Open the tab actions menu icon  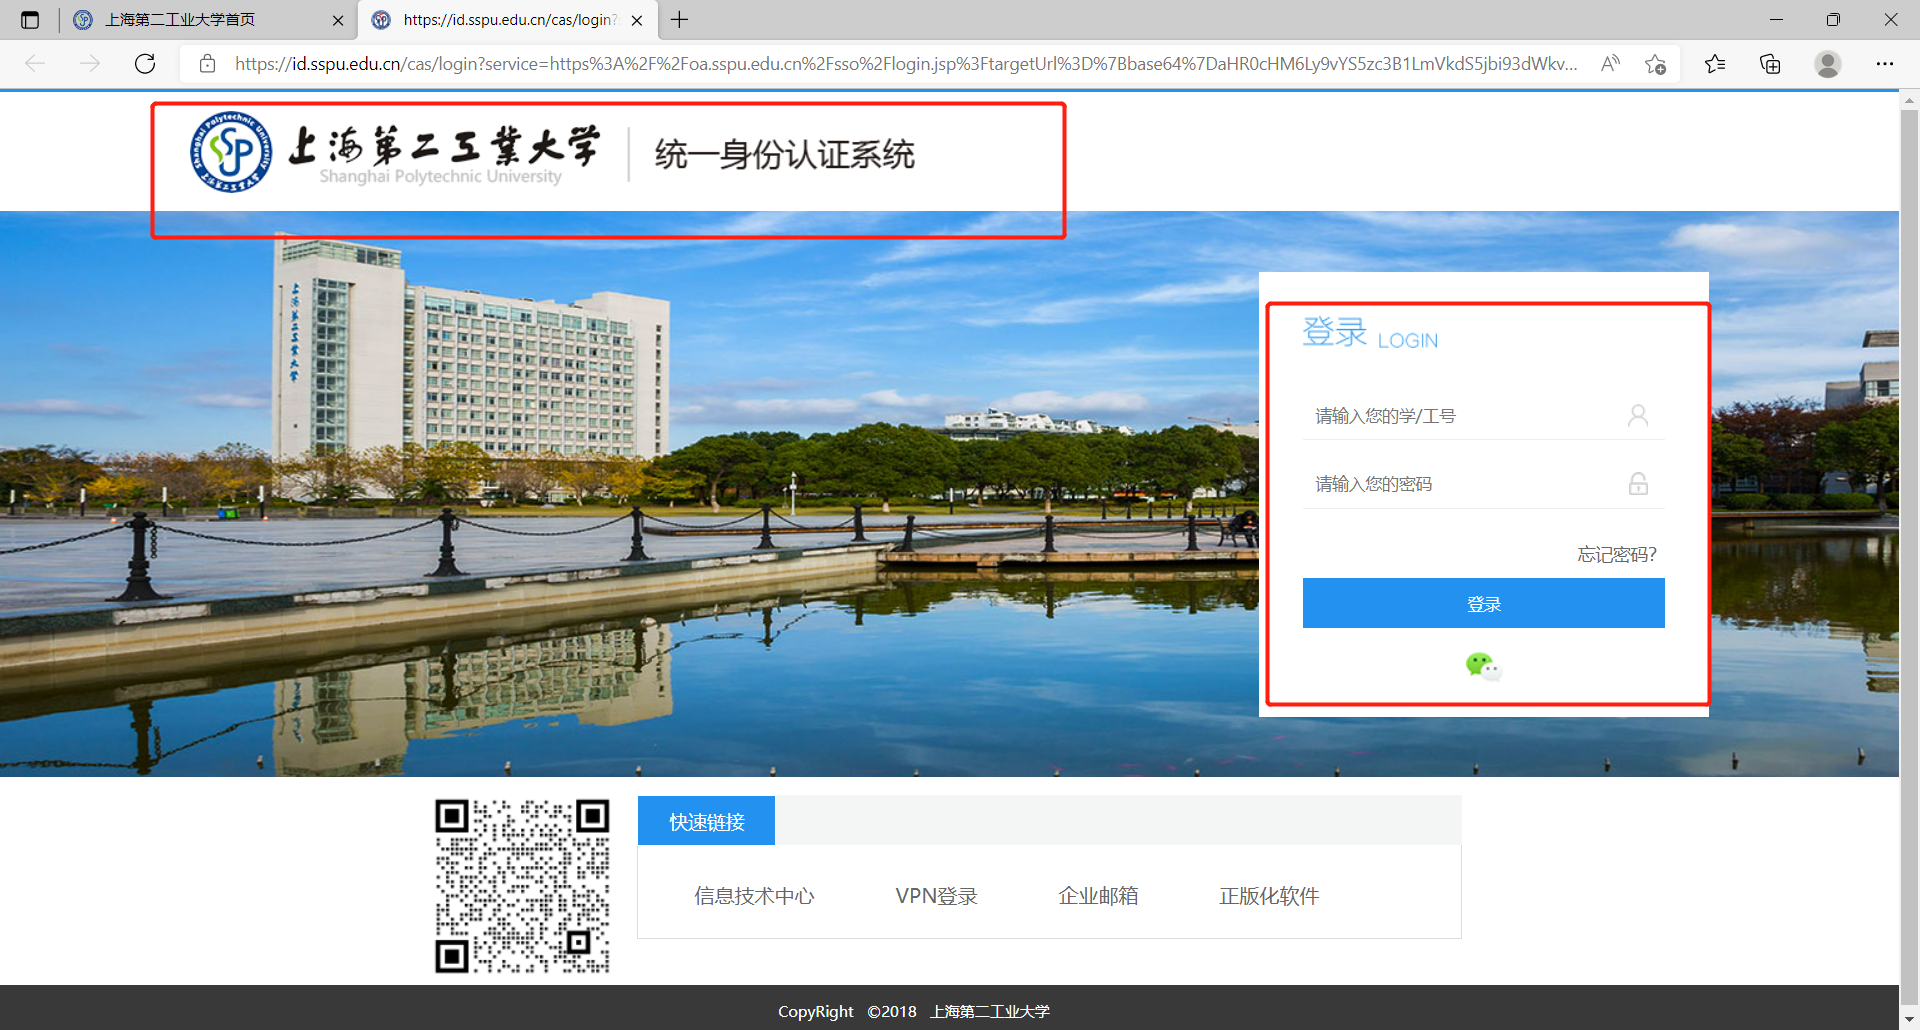point(30,20)
